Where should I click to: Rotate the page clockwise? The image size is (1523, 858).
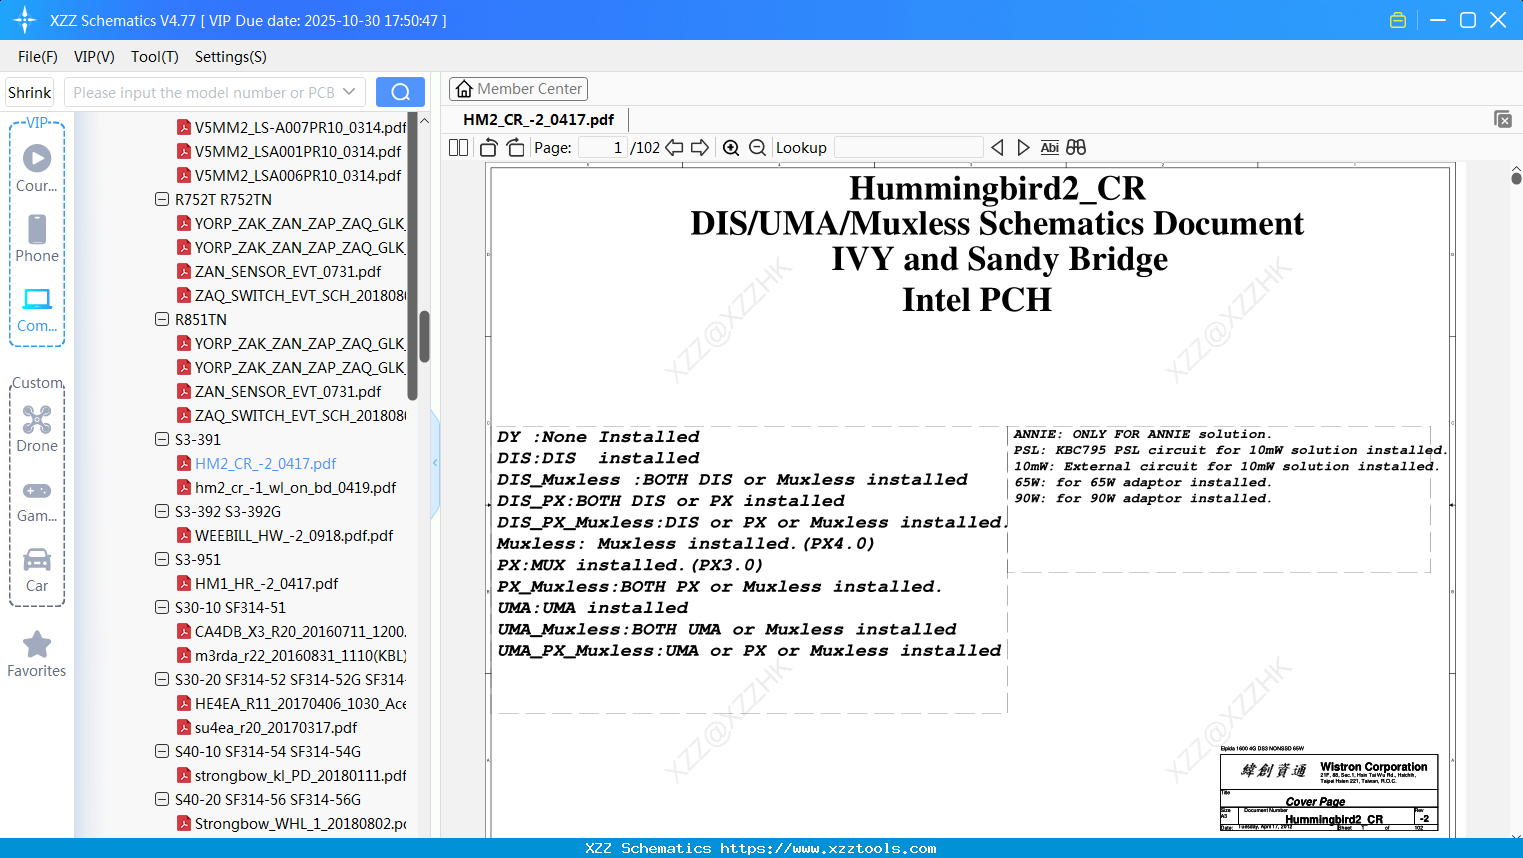515,148
